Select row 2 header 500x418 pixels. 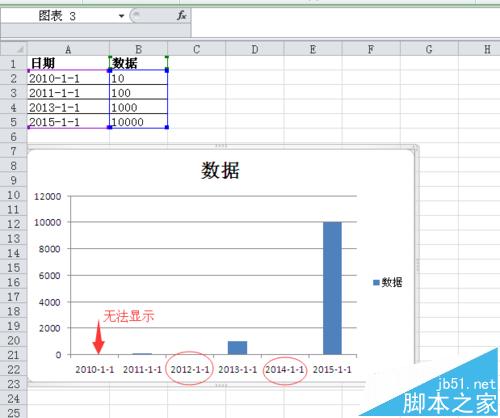click(13, 78)
